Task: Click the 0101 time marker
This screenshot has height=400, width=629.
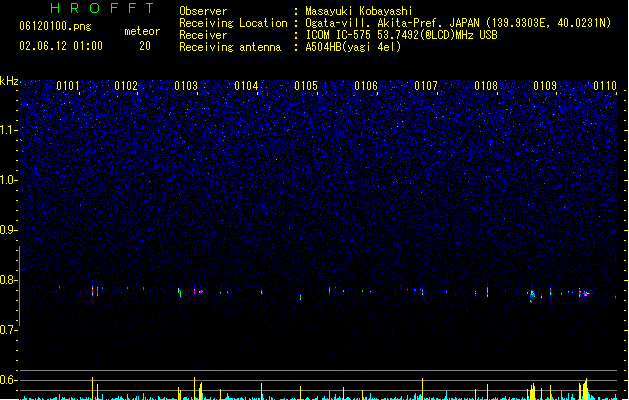Action: click(68, 86)
